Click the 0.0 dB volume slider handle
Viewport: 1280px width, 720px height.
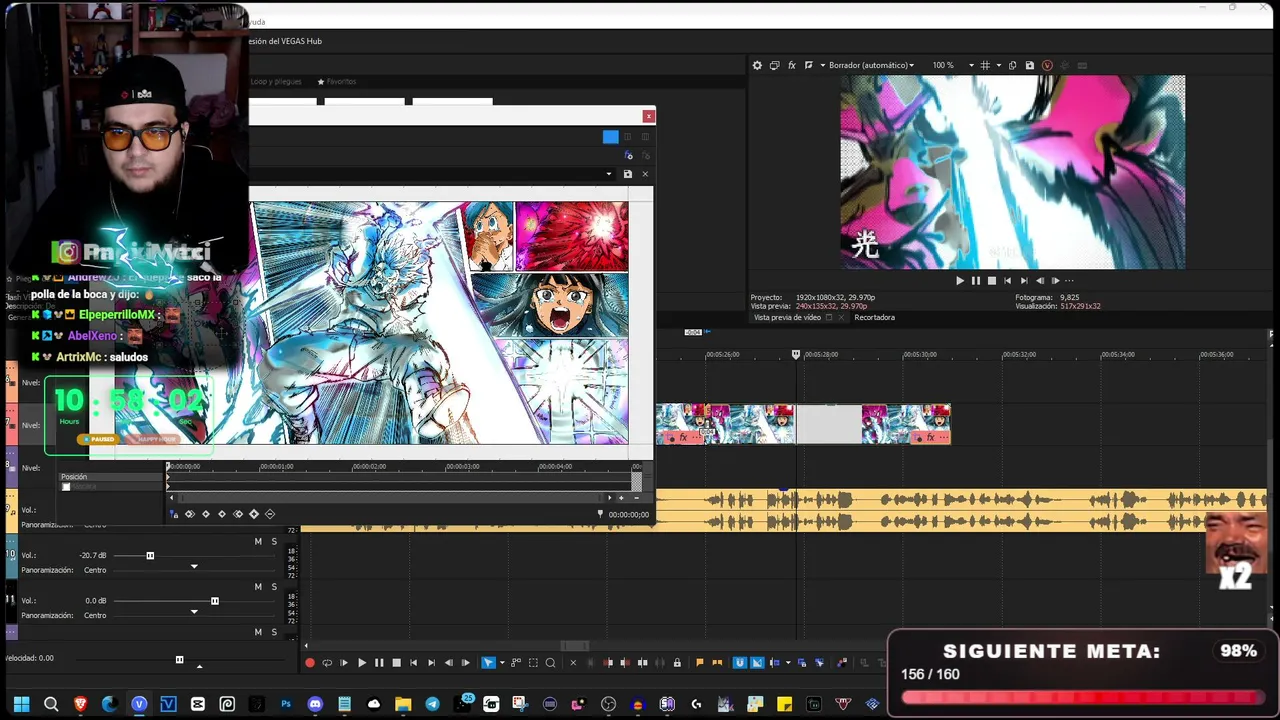pyautogui.click(x=214, y=601)
